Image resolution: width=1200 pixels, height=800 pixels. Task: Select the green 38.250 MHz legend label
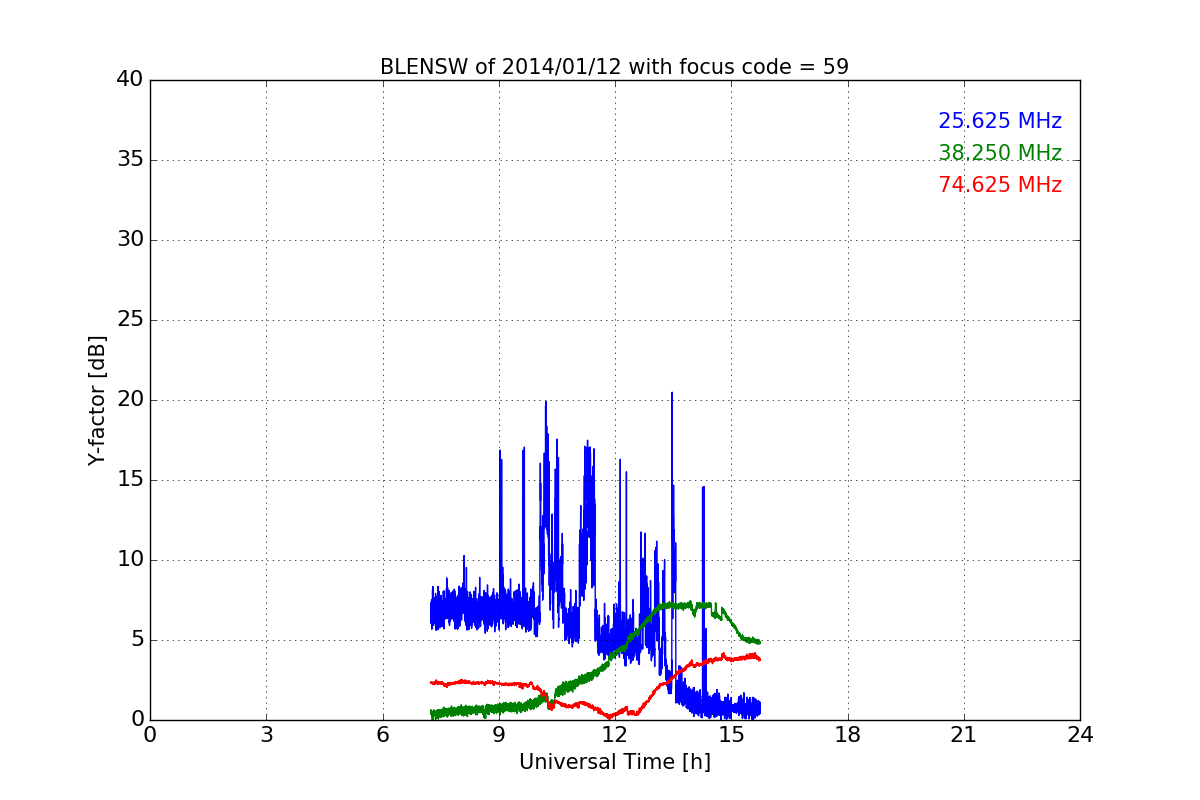click(1000, 153)
